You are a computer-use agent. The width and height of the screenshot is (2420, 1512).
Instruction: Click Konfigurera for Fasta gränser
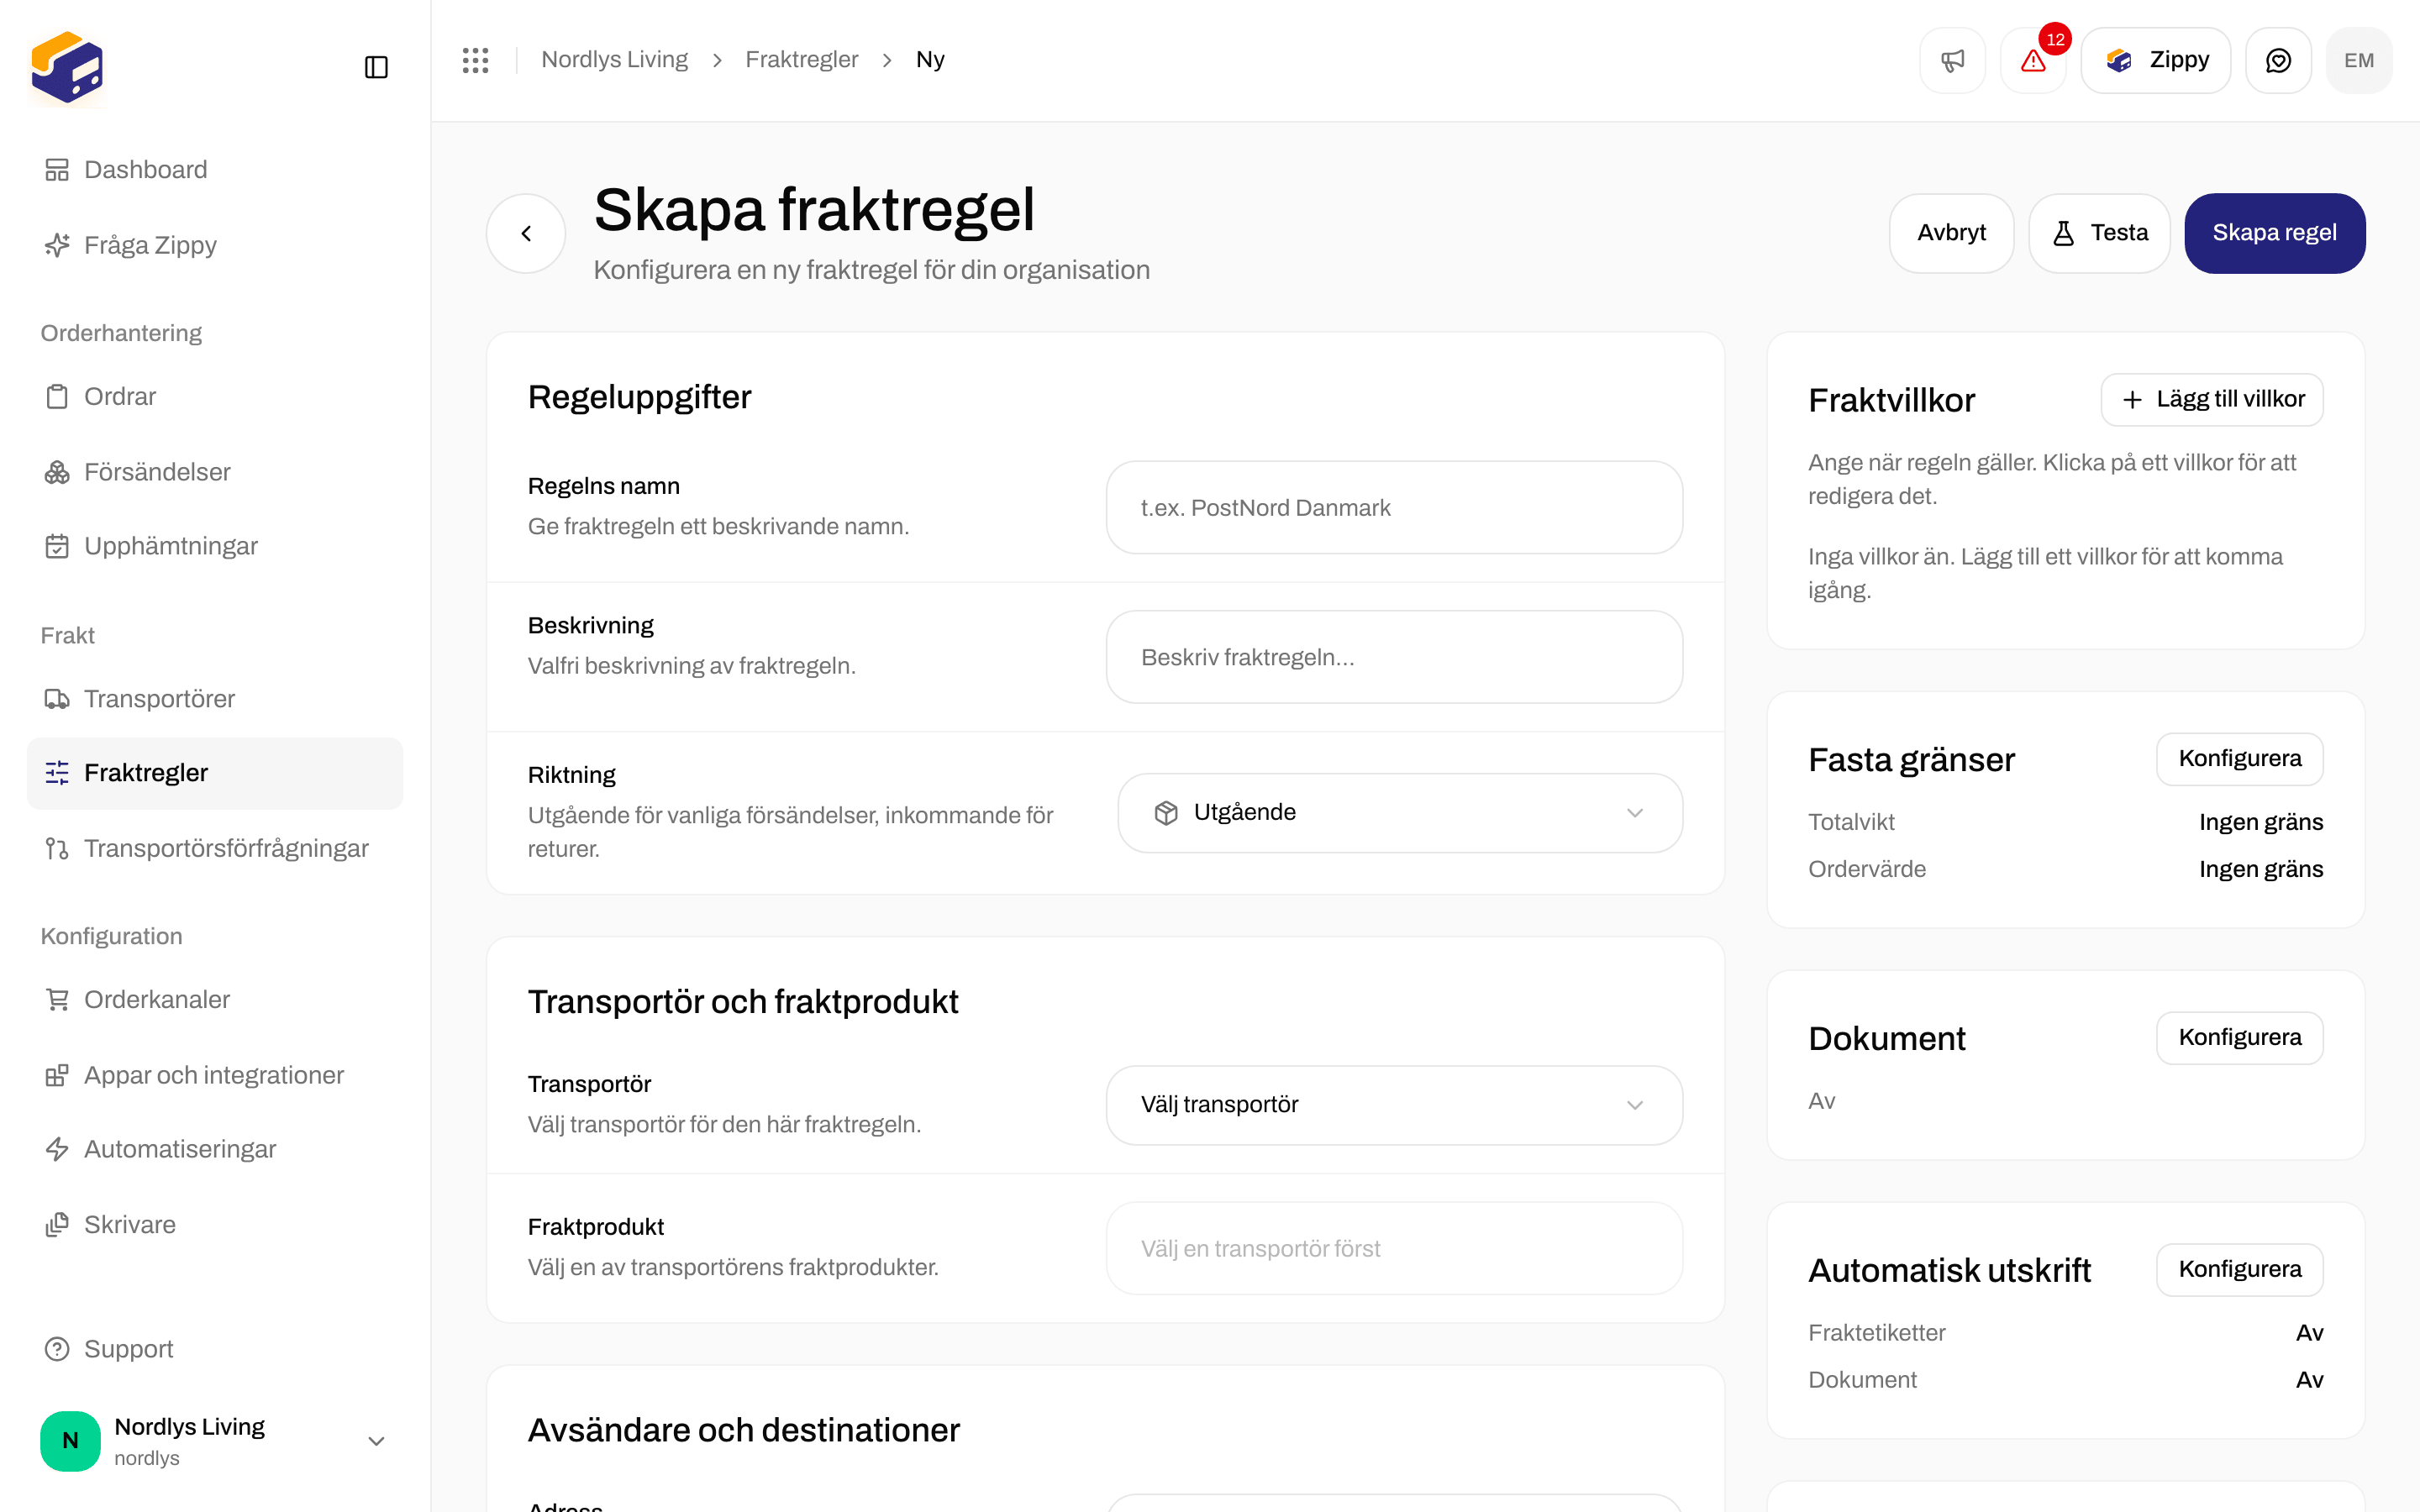point(2239,759)
